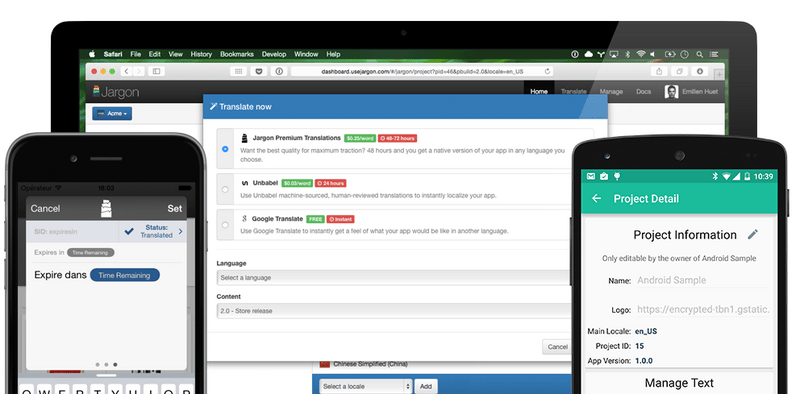Open the Safari sidebar toggle icon

(157, 71)
